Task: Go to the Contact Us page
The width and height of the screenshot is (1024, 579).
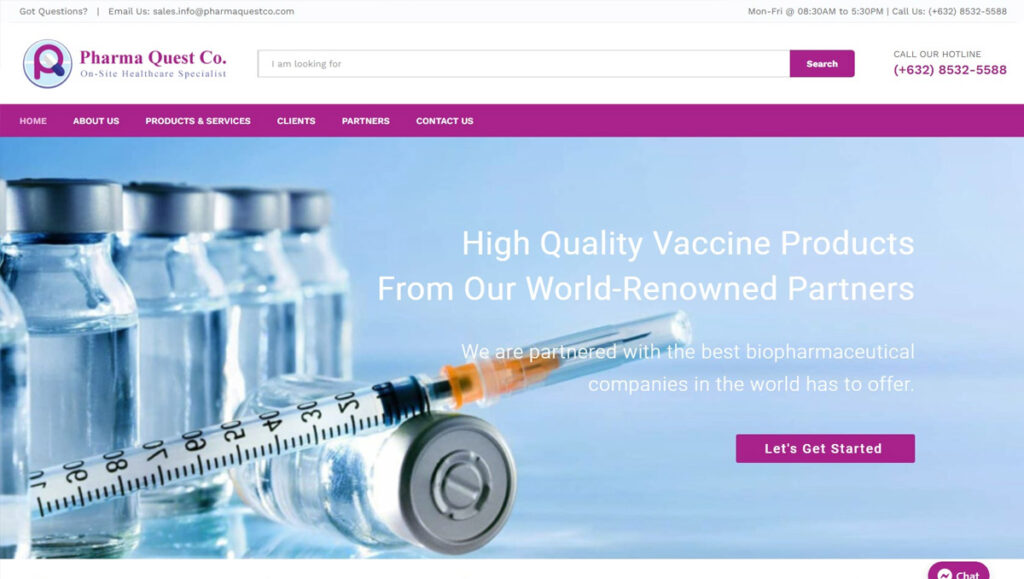Action: point(445,121)
